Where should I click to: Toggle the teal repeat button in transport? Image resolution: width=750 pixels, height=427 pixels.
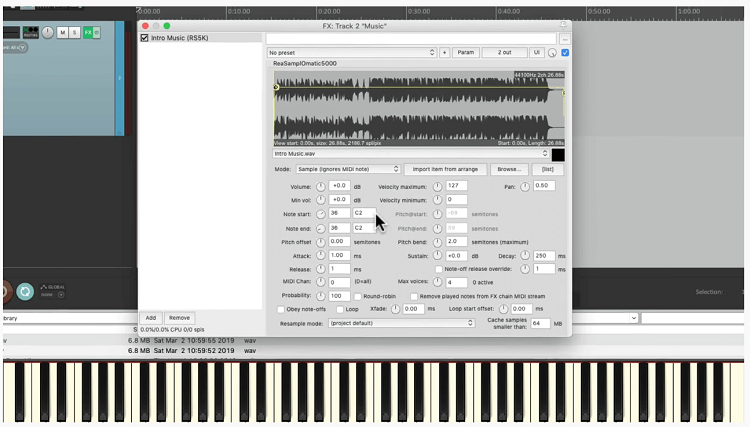25,291
